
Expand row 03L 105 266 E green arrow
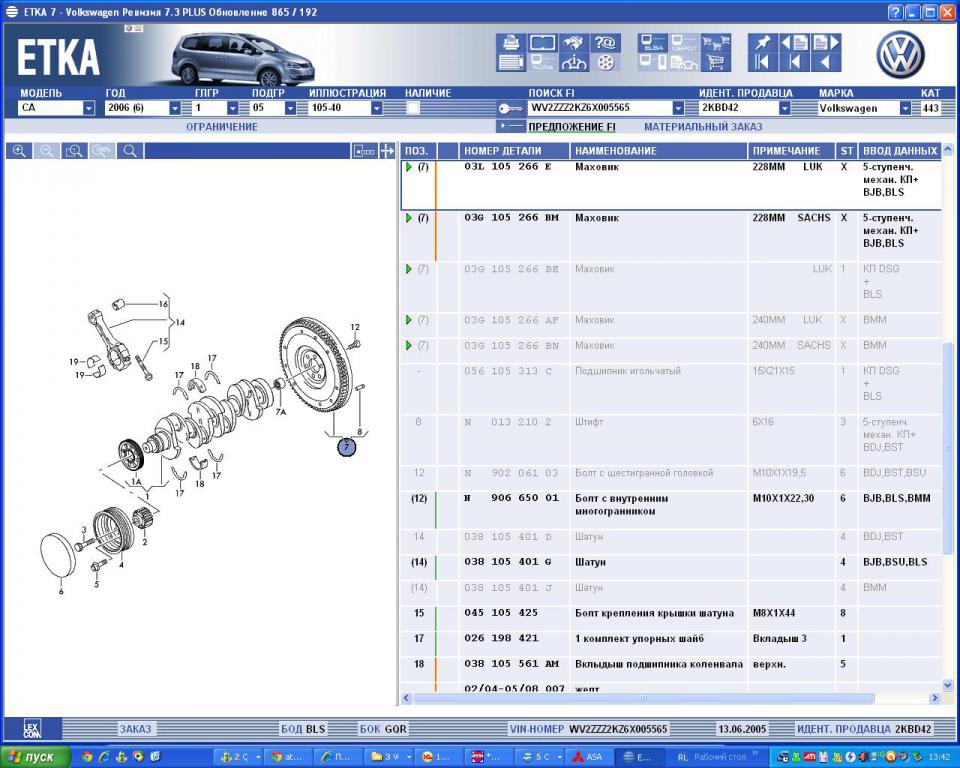pos(408,167)
